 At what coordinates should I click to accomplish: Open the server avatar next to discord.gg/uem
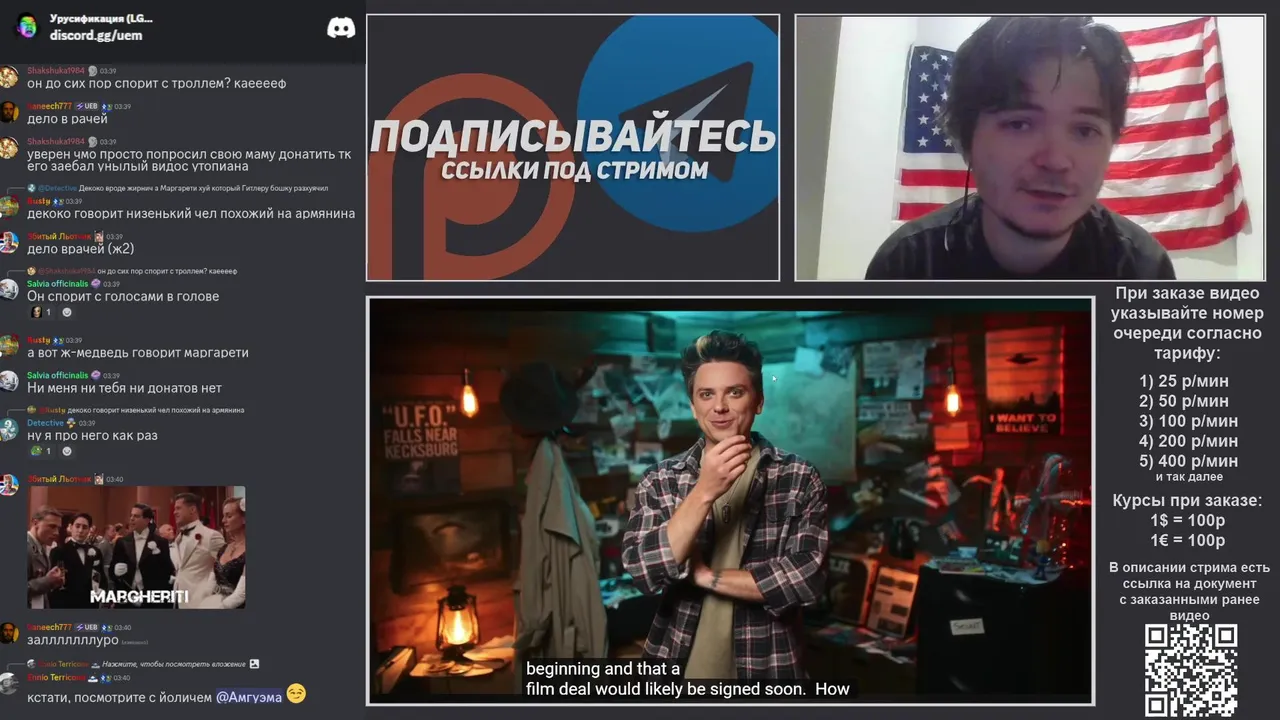pos(27,27)
